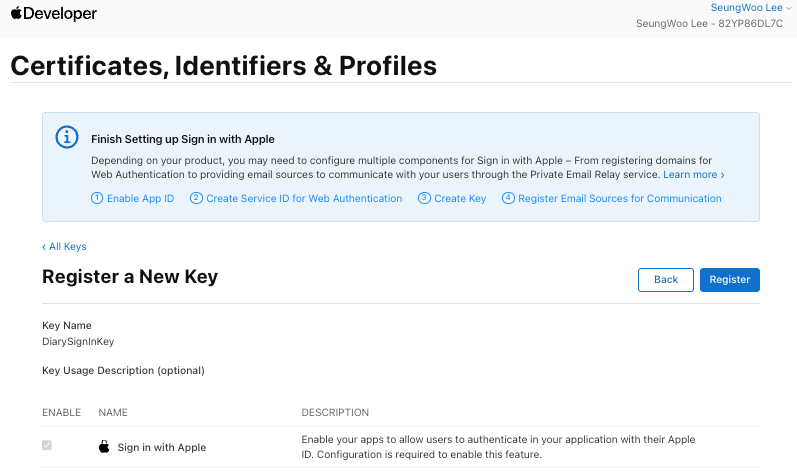Screen dimensions: 797x476
Task: Click the ENABLE column header
Action: (62, 412)
